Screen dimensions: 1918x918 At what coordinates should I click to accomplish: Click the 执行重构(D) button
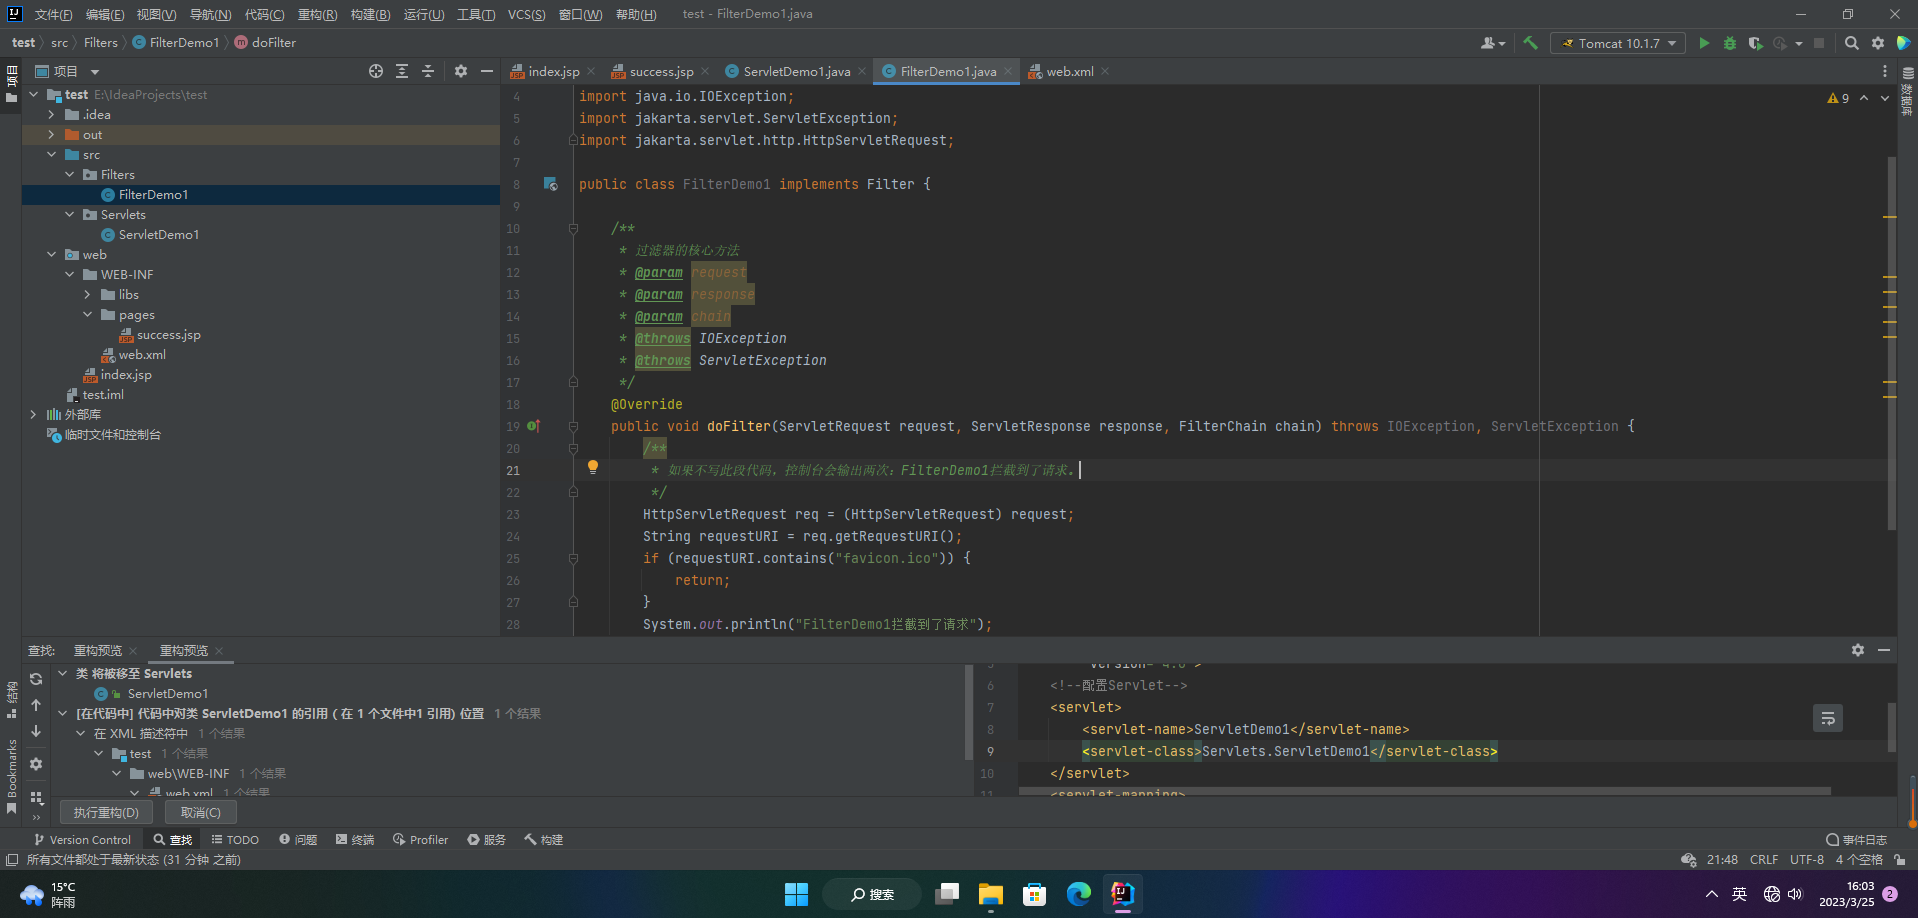[x=106, y=812]
